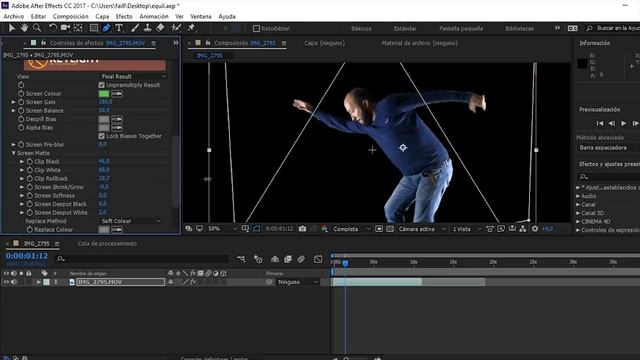This screenshot has height=360, width=640.
Task: Toggle shy layers hide icon in timeline
Action: click(275, 259)
